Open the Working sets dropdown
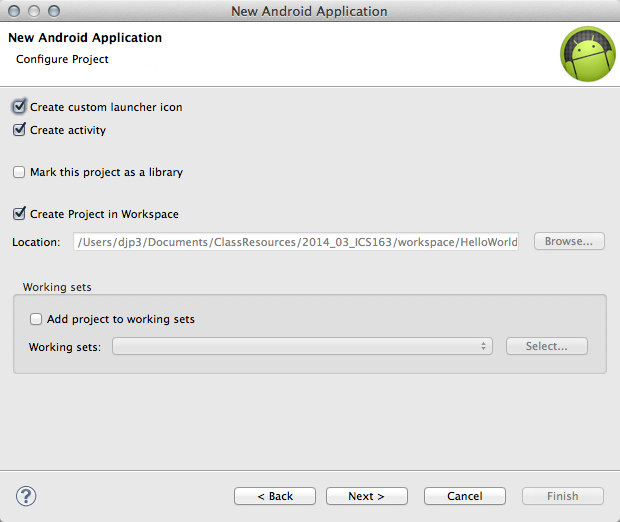 [303, 346]
